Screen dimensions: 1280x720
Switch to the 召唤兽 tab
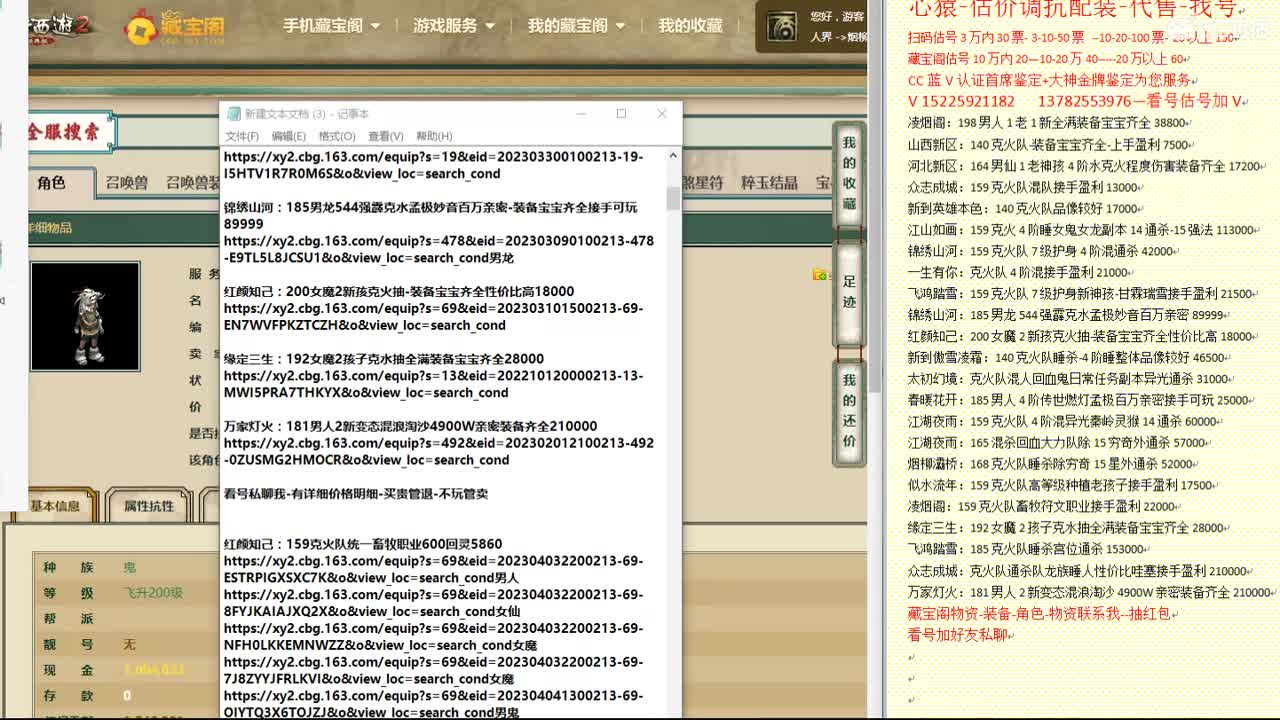[127, 183]
